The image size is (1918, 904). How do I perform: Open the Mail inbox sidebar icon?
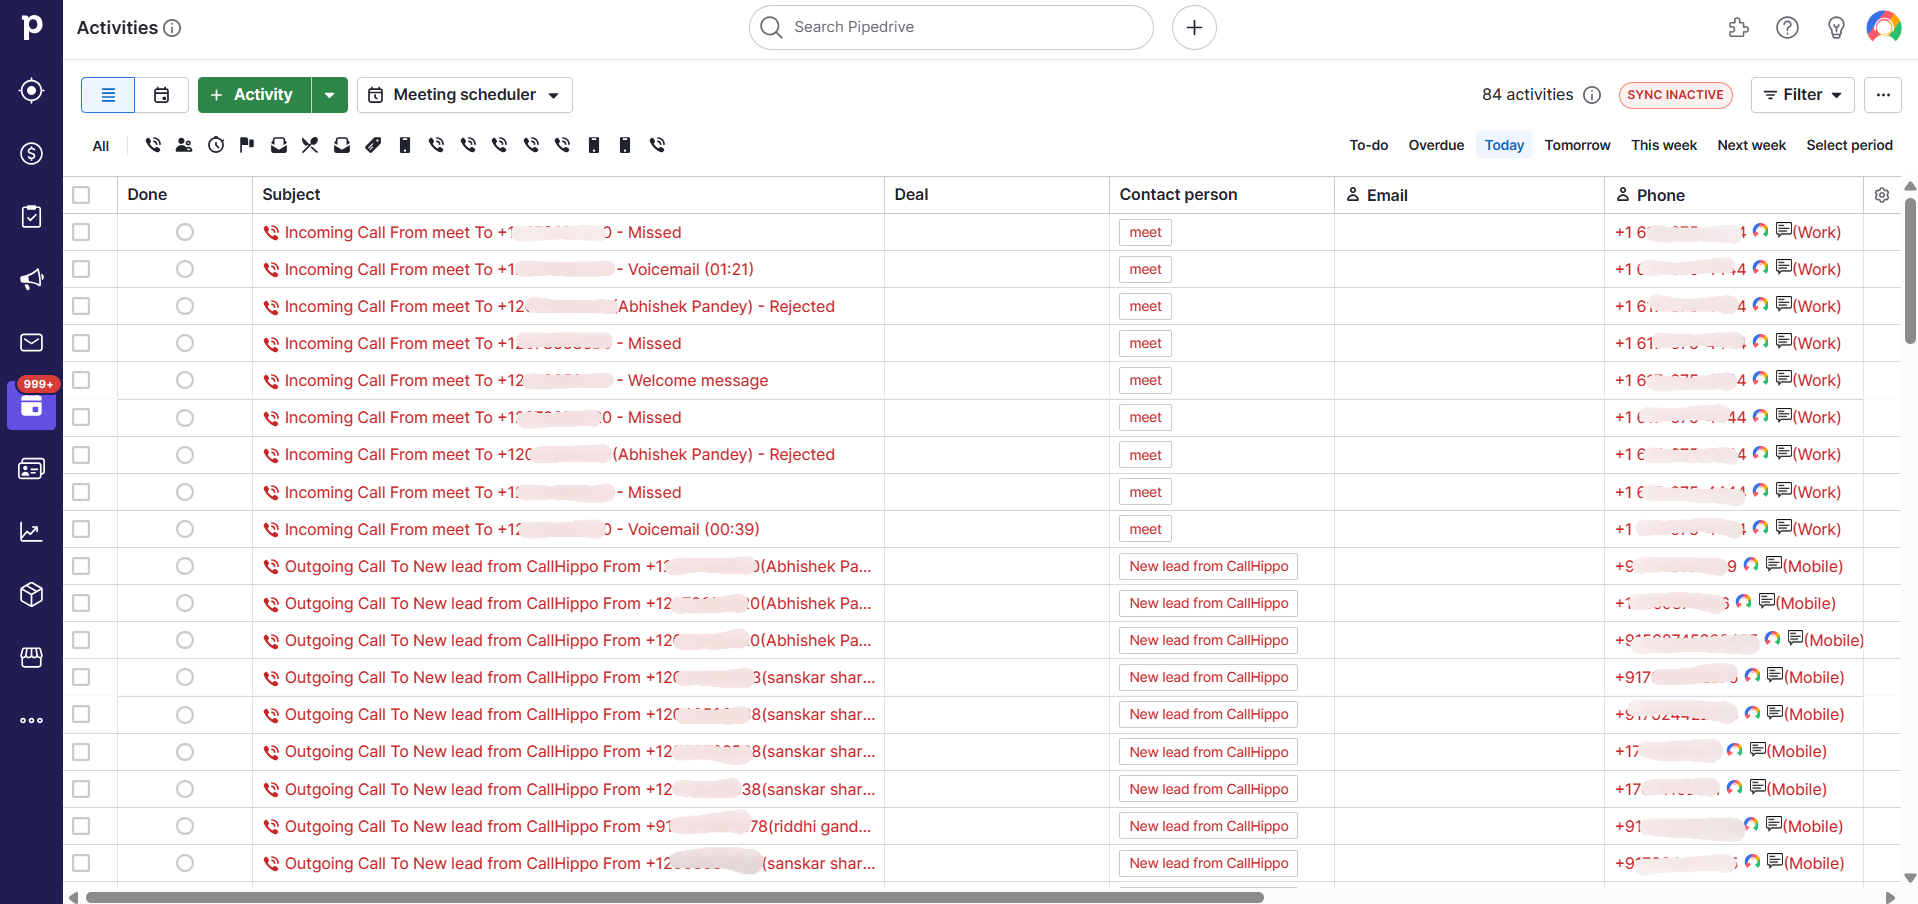click(32, 343)
